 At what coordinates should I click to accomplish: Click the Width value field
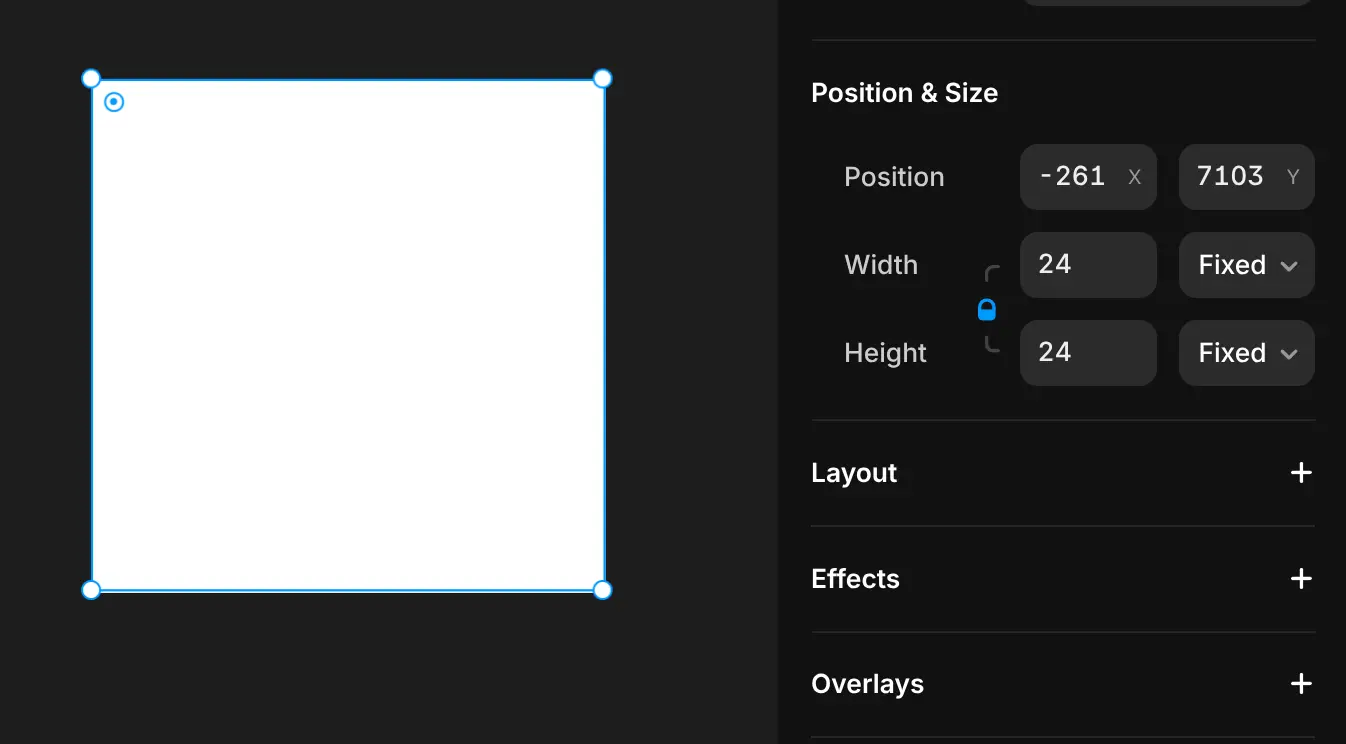click(x=1088, y=265)
